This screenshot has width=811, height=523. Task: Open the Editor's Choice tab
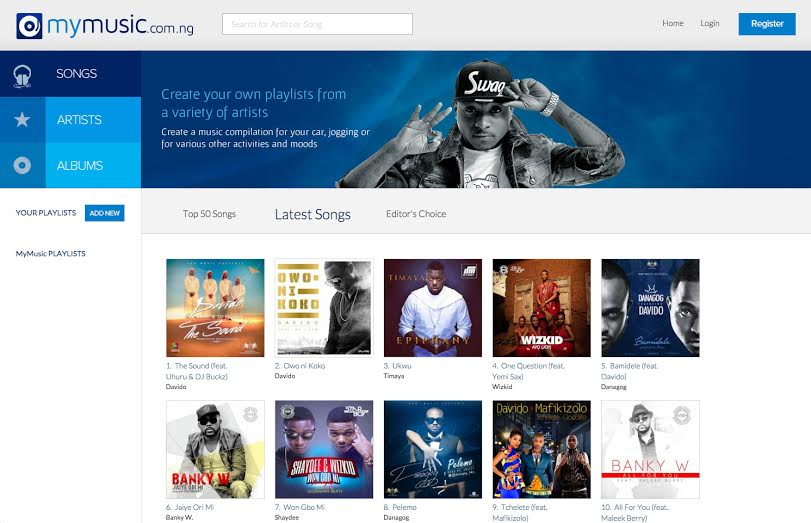click(x=416, y=214)
